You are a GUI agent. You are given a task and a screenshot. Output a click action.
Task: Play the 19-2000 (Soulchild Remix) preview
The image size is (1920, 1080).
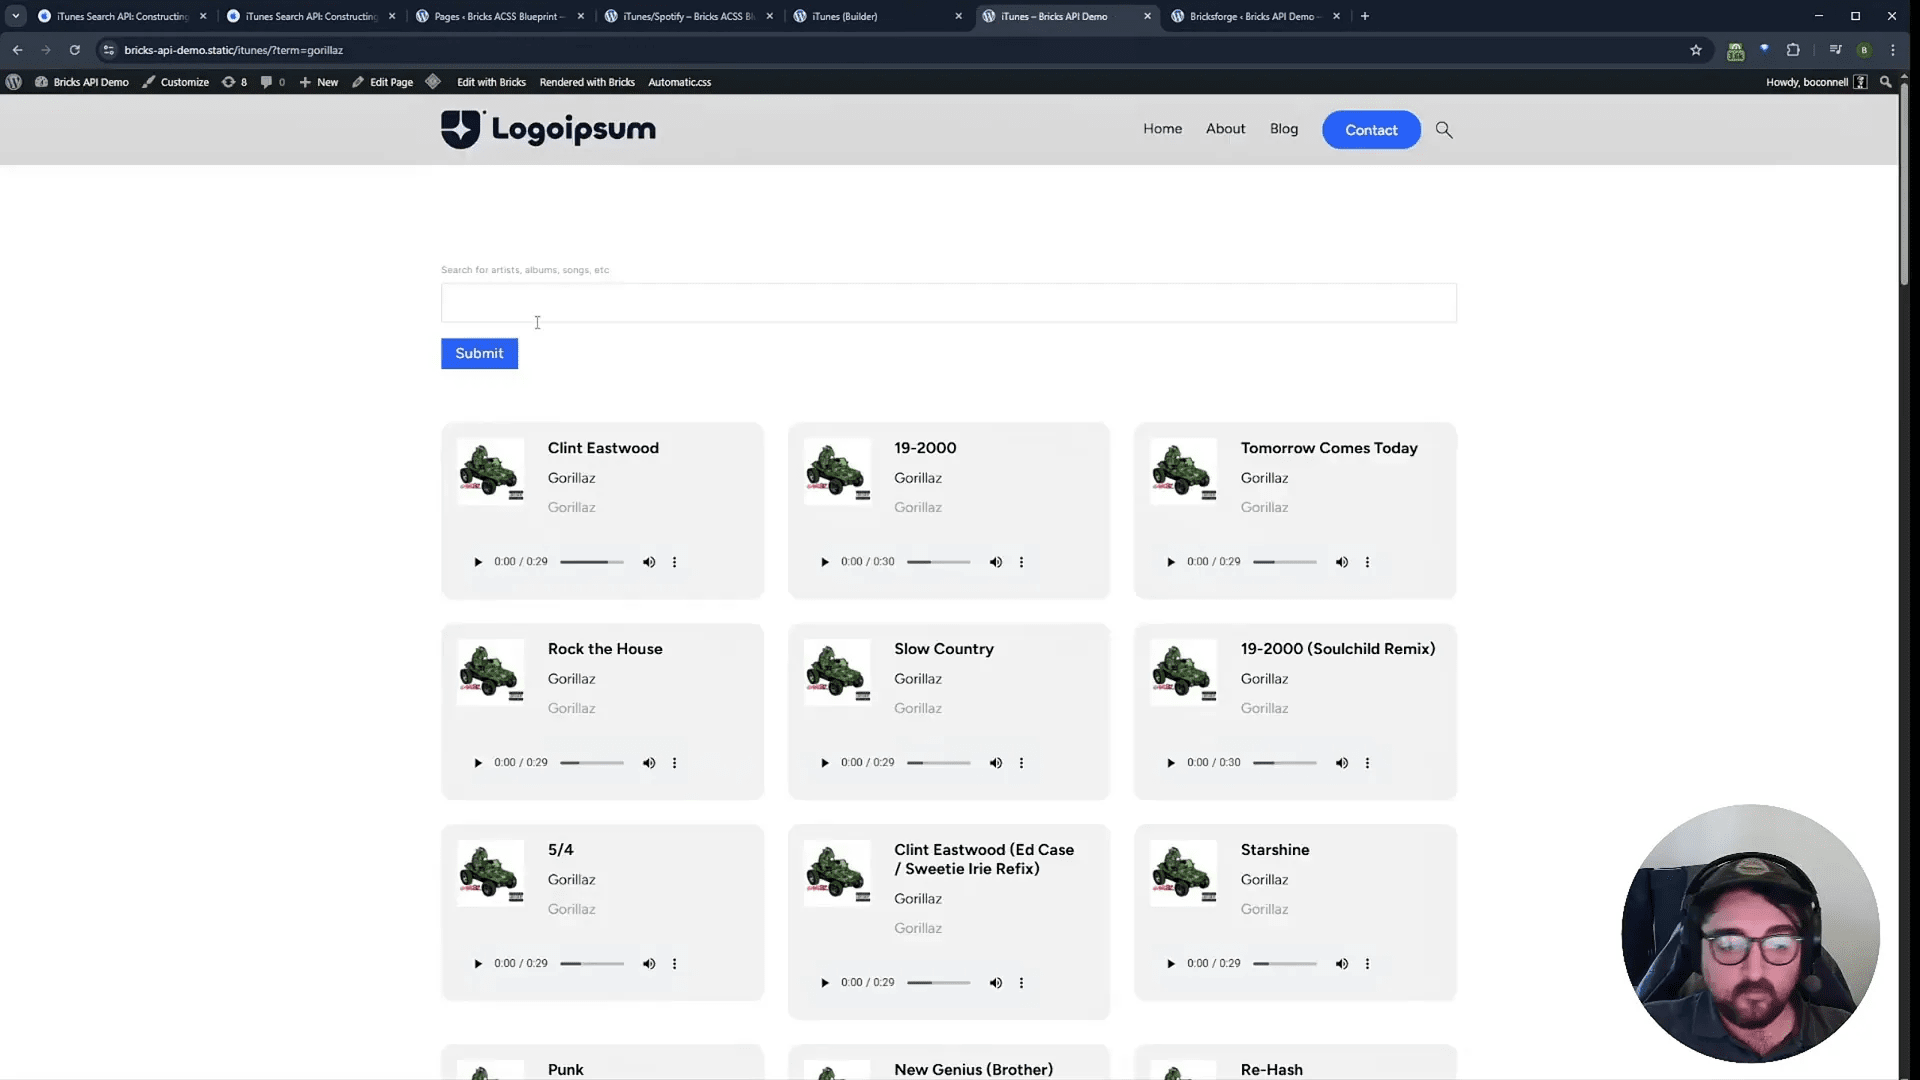1171,763
